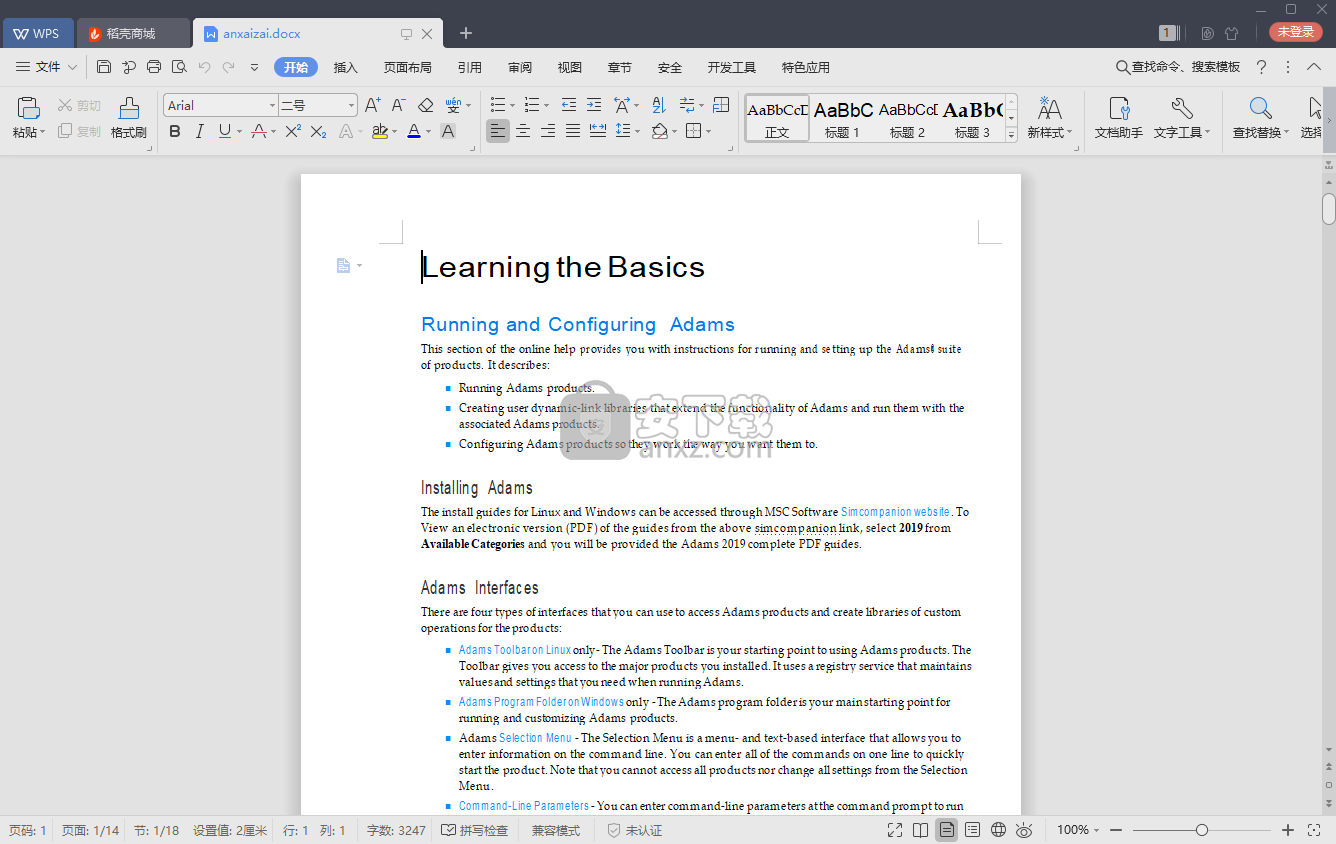Open the Simcompanion website link

click(x=896, y=512)
